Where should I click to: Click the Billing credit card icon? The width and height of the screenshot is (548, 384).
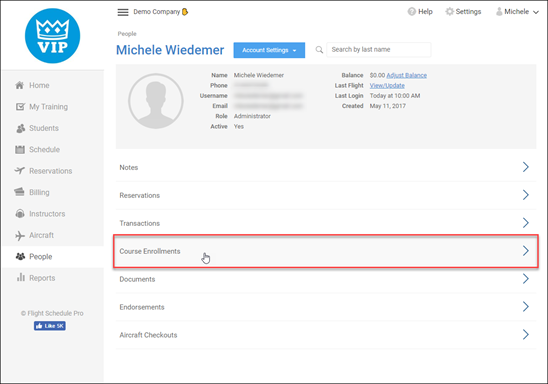coord(20,192)
